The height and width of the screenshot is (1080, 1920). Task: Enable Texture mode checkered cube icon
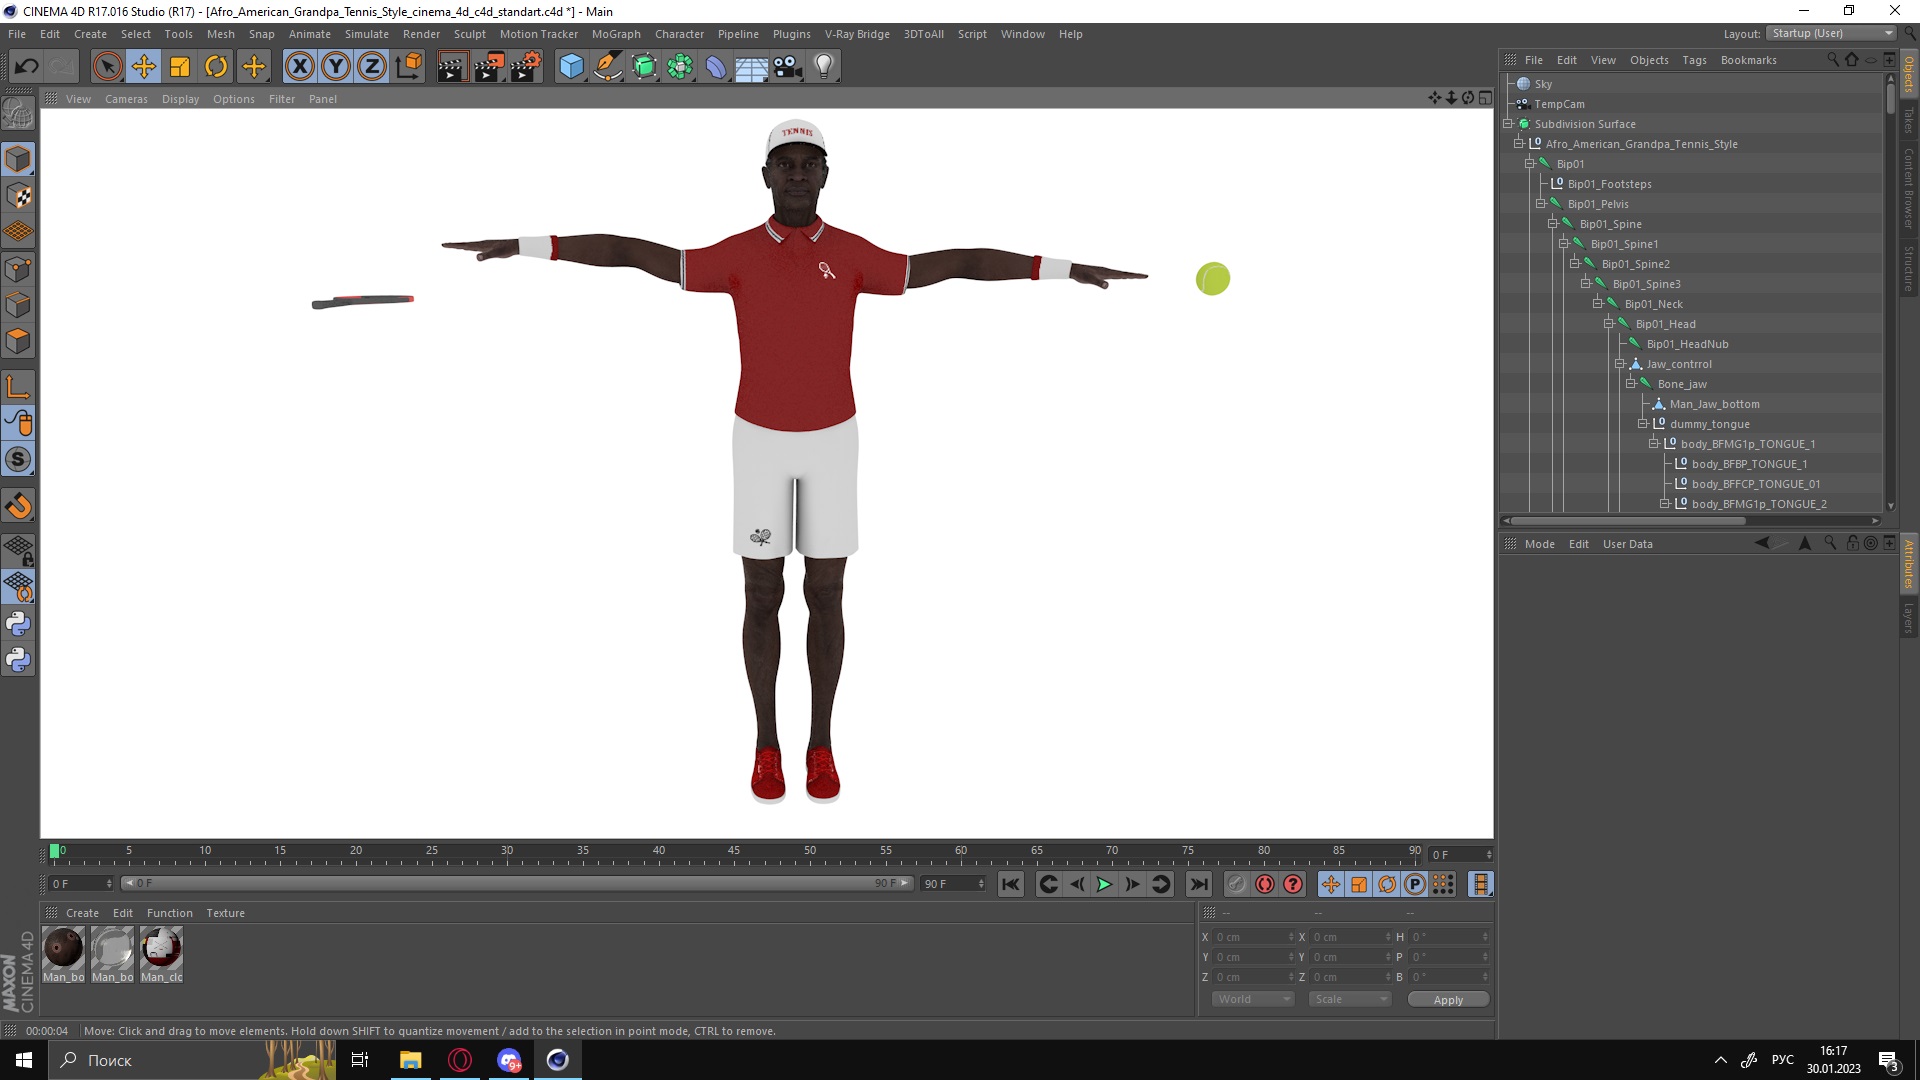pos(18,196)
